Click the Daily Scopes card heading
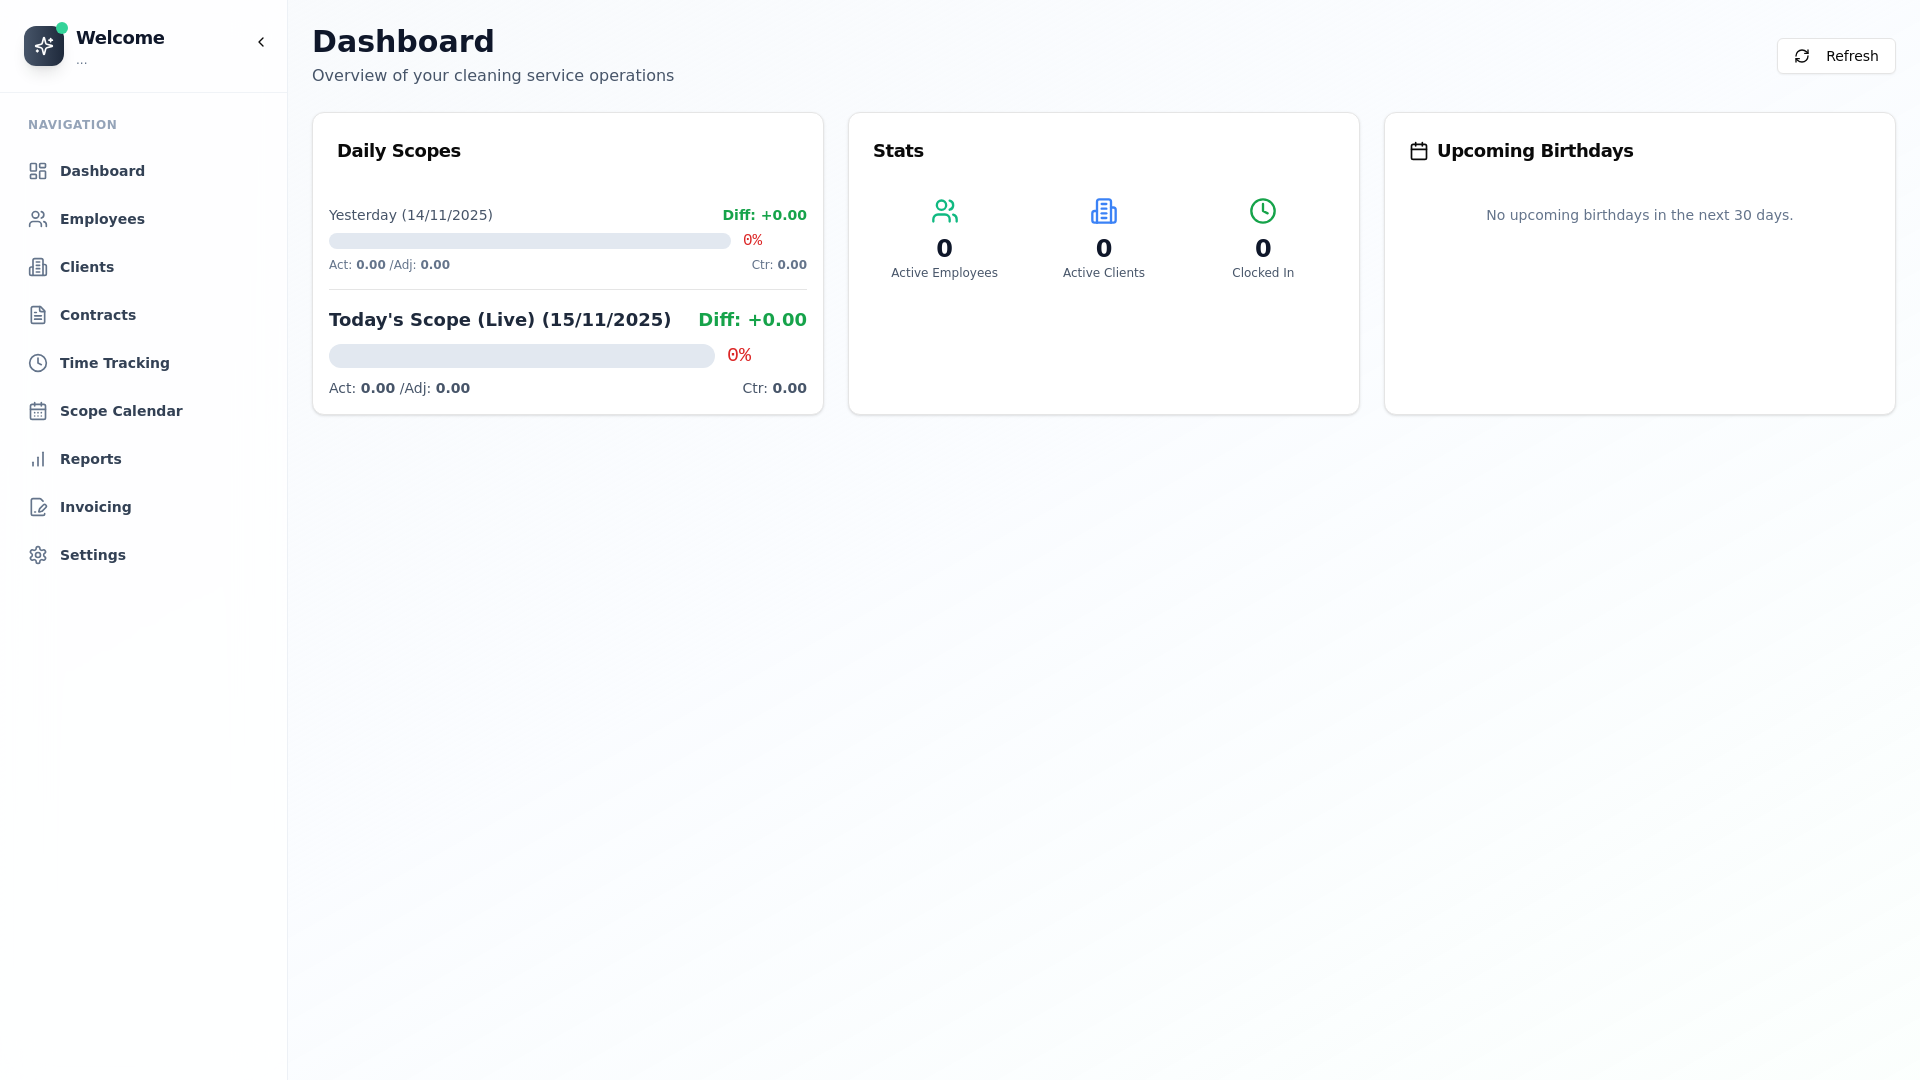1920x1080 pixels. click(399, 151)
